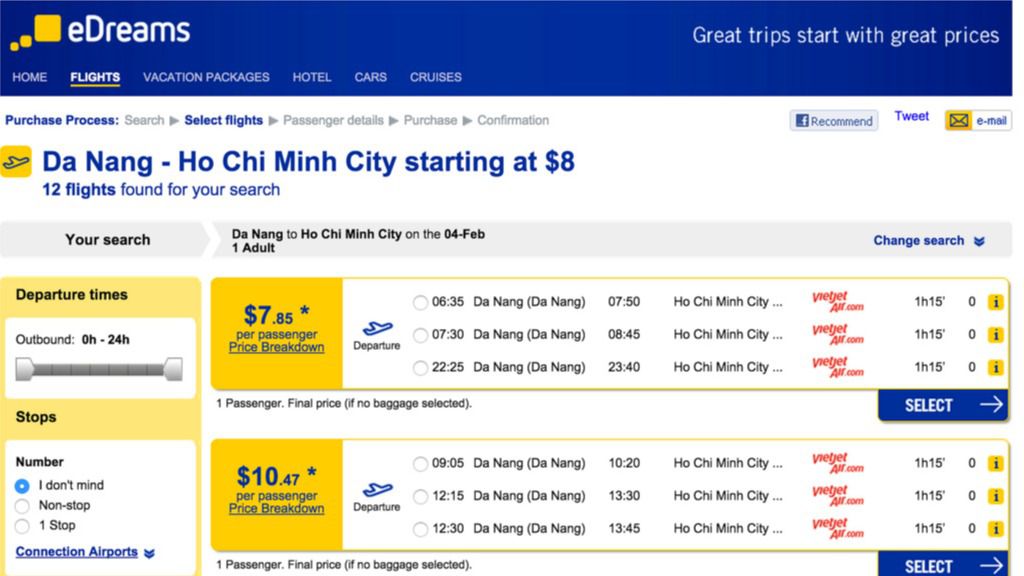Select Non-stop stops option

coord(22,506)
